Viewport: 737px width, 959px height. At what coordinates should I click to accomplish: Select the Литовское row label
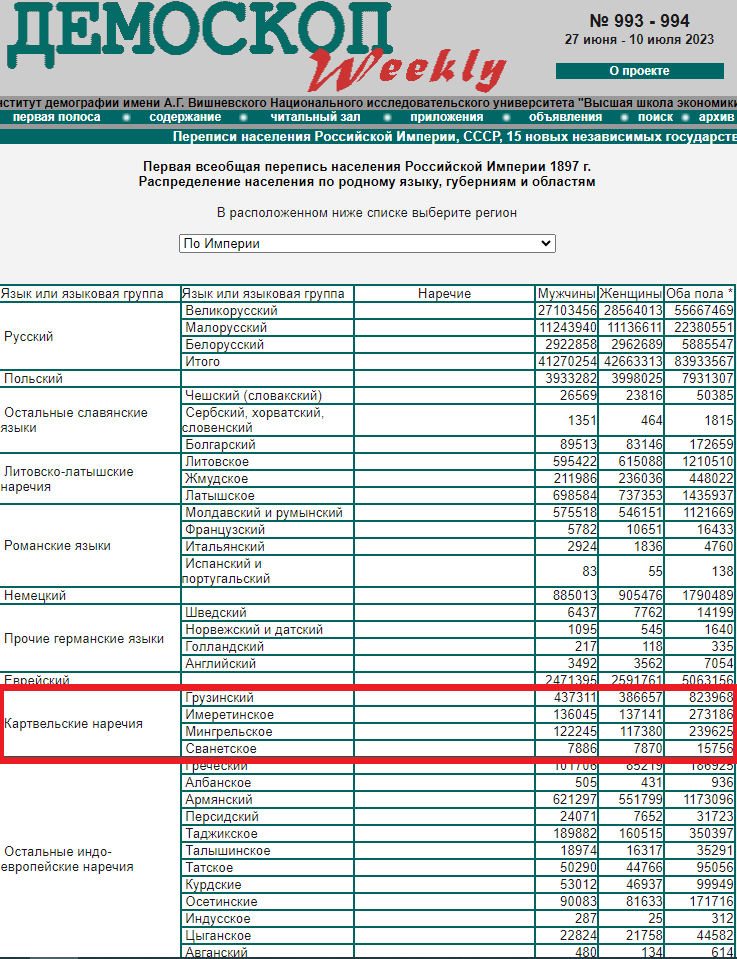(217, 462)
